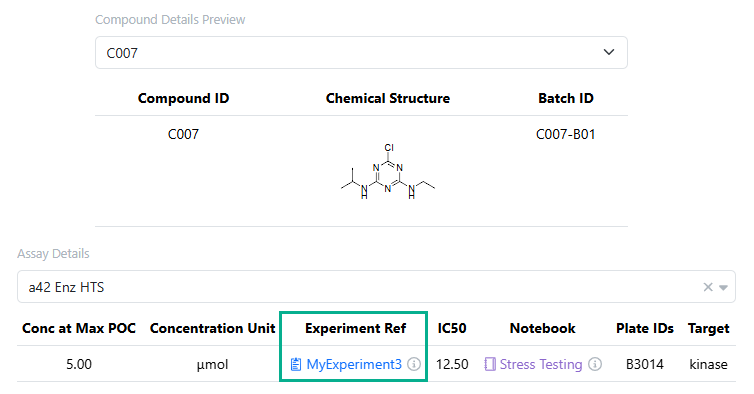Clear the a42 Enz HTS assay selection
Screen dimensions: 754x394
708,287
